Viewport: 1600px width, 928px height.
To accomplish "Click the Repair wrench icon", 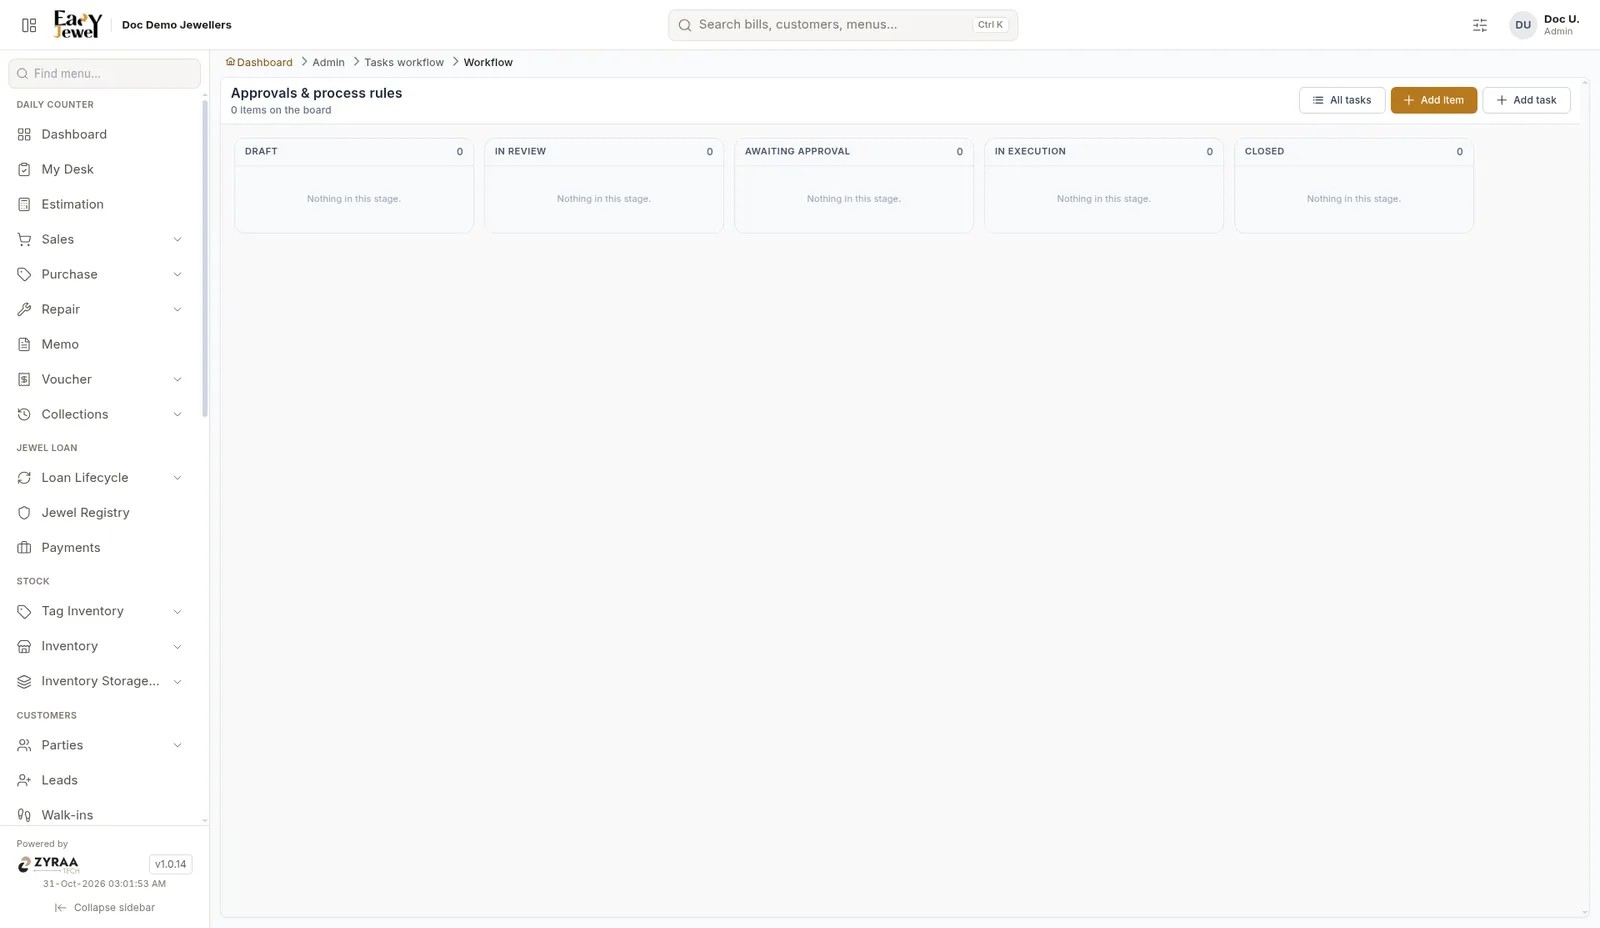I will [x=24, y=309].
